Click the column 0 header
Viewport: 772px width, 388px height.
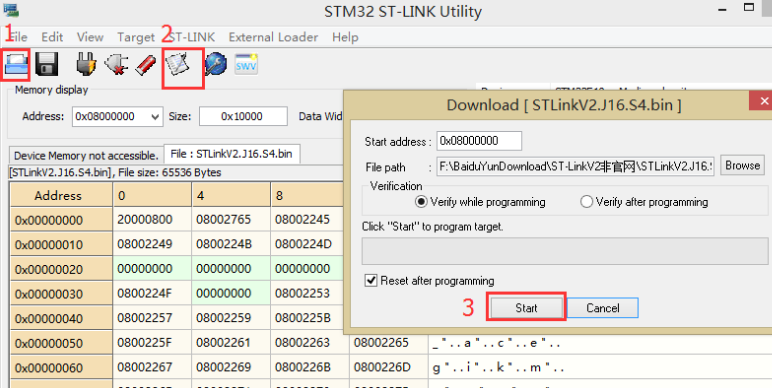pos(152,195)
